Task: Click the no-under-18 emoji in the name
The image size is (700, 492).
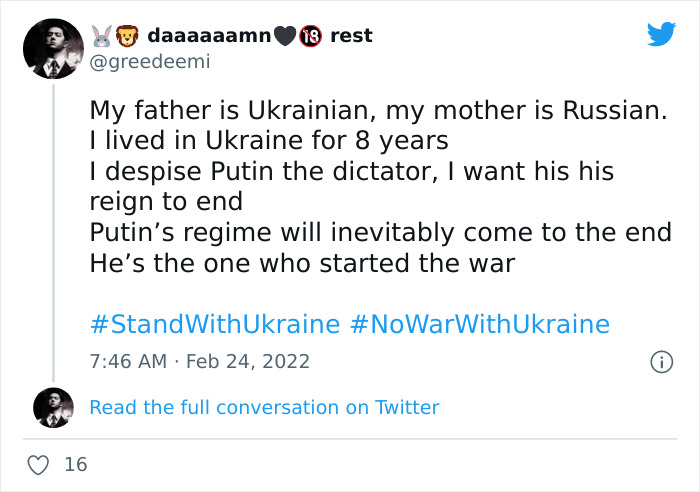Action: pyautogui.click(x=311, y=36)
